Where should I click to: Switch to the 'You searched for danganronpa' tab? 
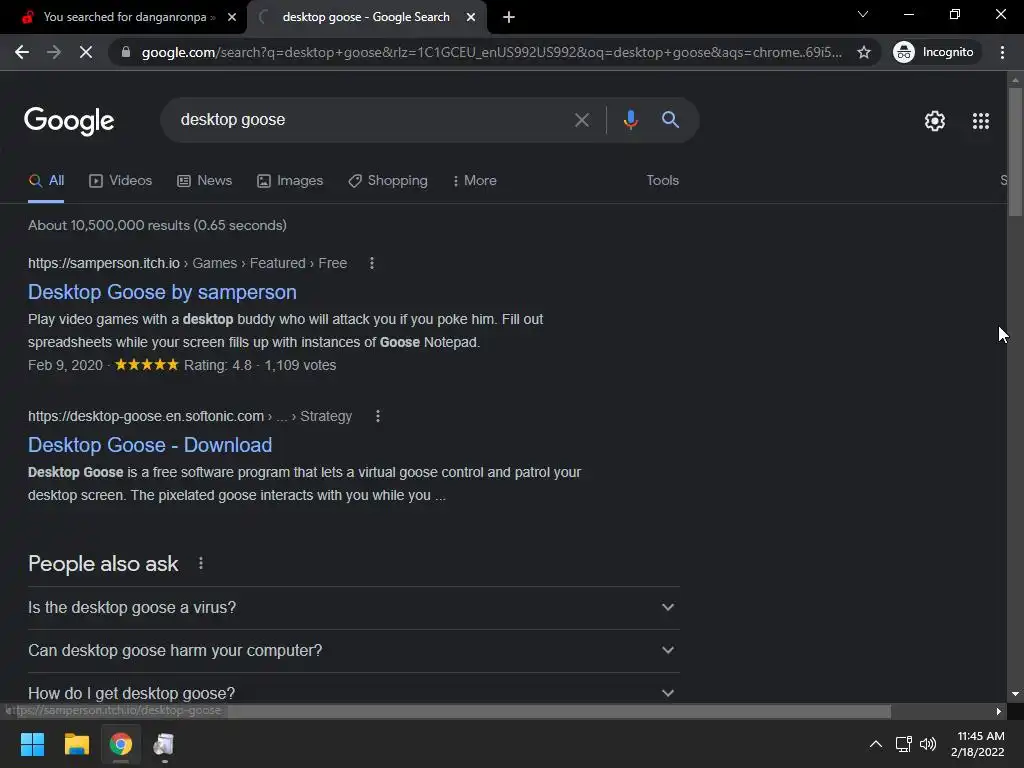pos(123,18)
